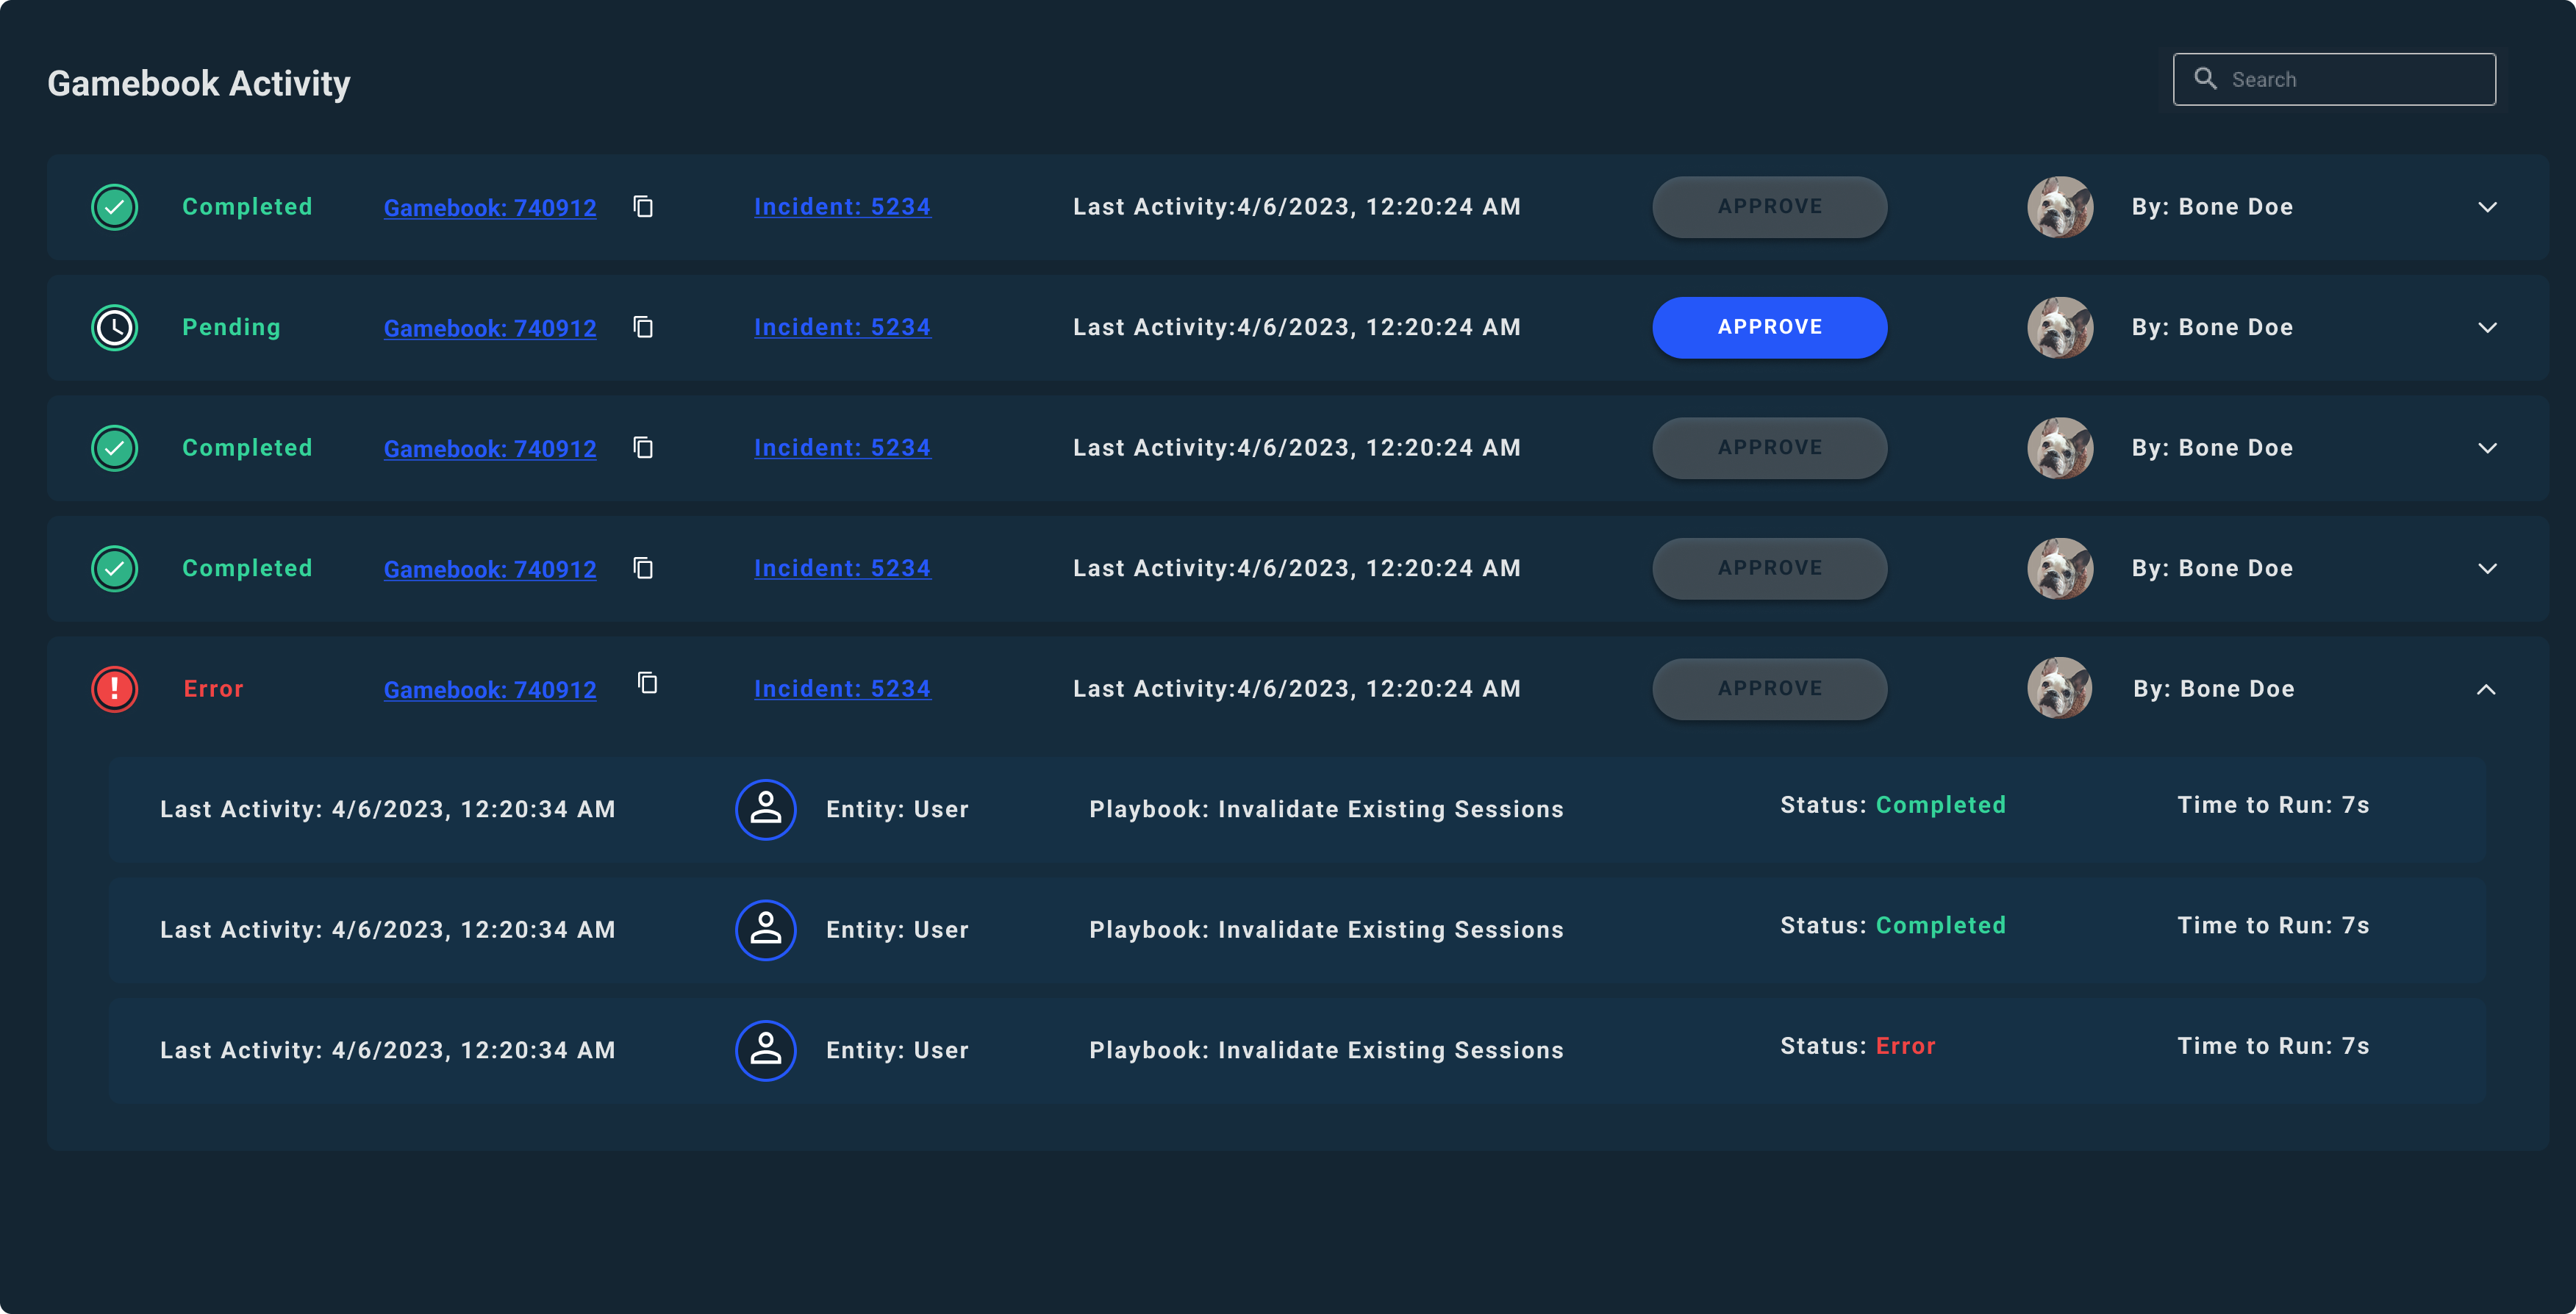Click Bone Doe's avatar in third Completed row
The height and width of the screenshot is (1314, 2576).
[2060, 568]
